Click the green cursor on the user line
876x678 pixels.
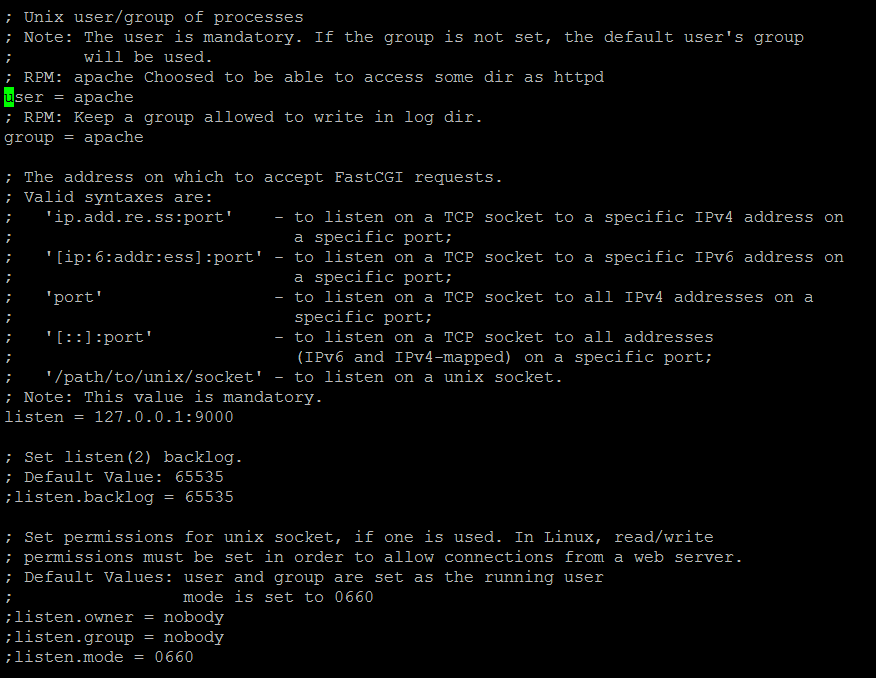point(9,97)
